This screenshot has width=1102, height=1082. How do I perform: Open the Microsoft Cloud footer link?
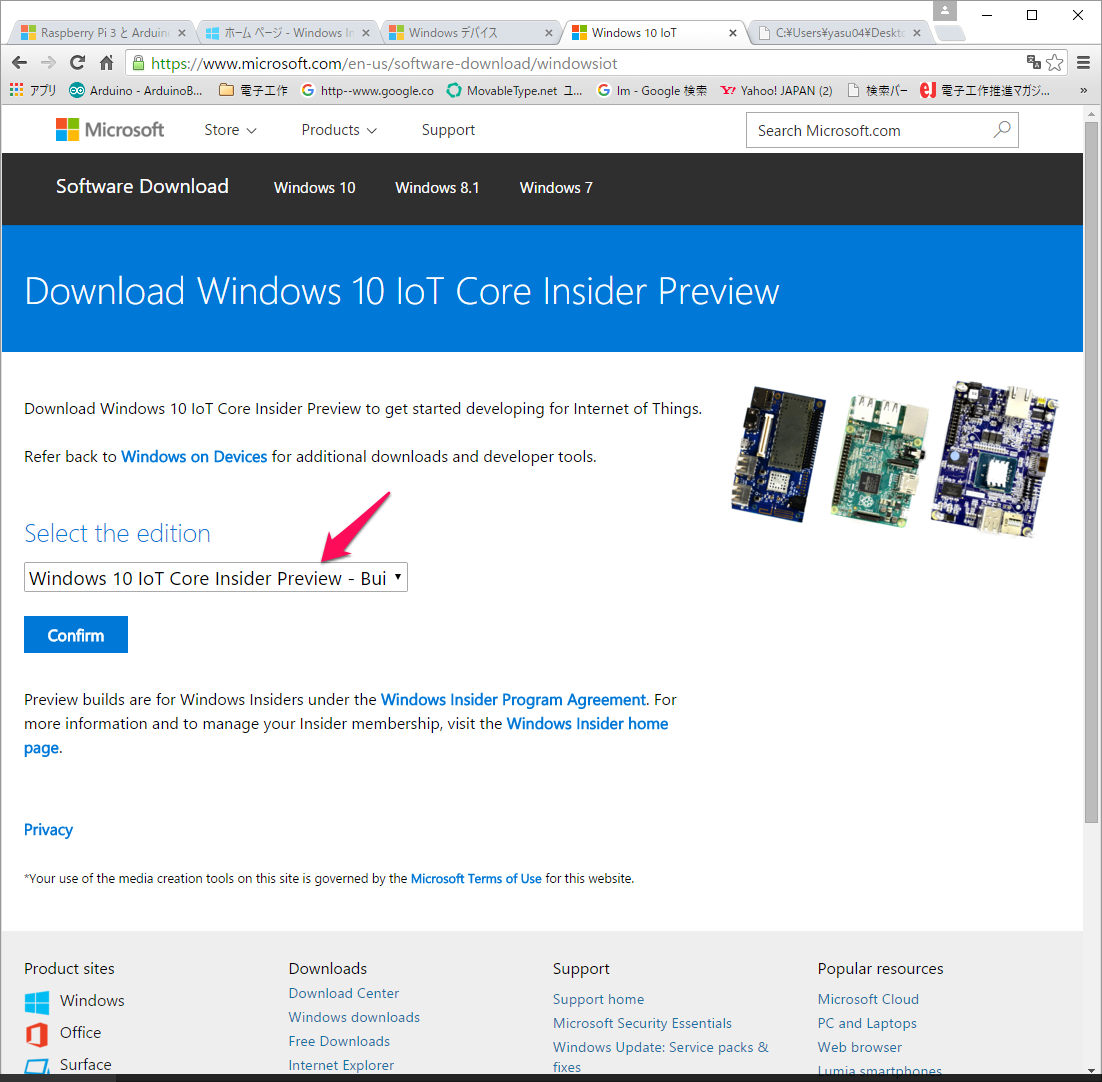(868, 999)
